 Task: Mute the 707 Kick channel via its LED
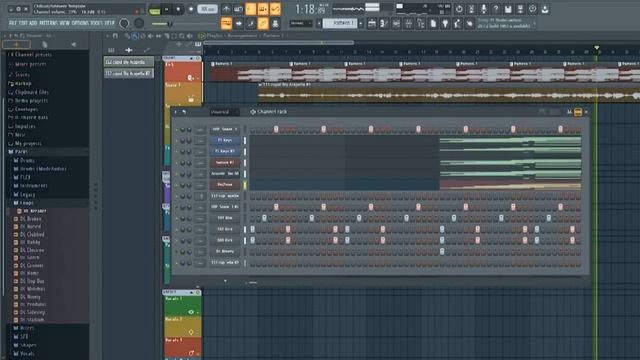click(x=177, y=230)
